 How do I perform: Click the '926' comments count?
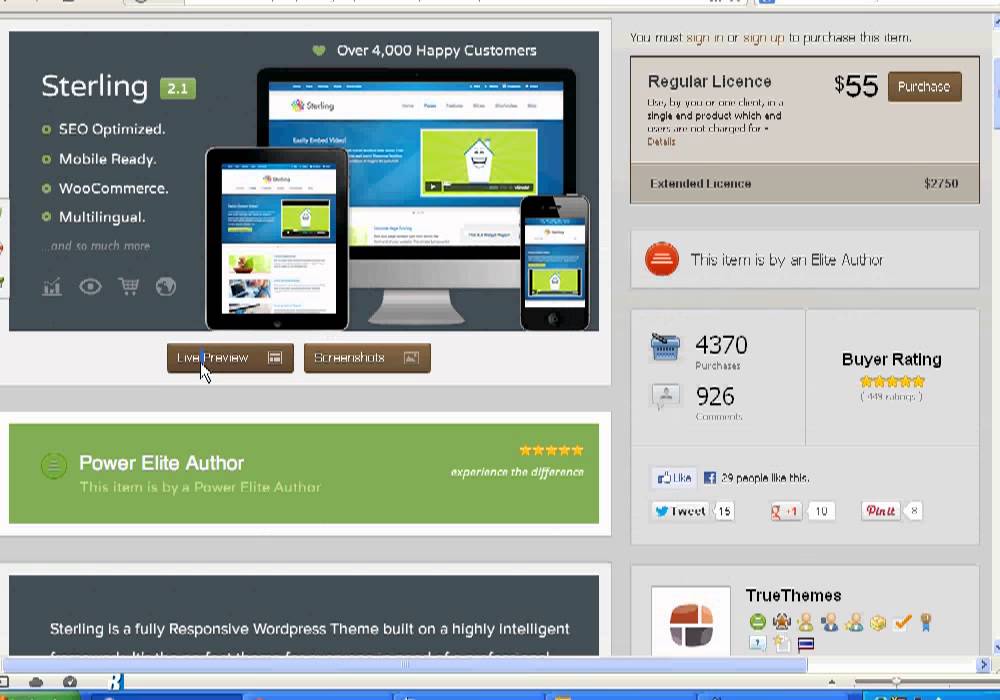click(x=715, y=397)
